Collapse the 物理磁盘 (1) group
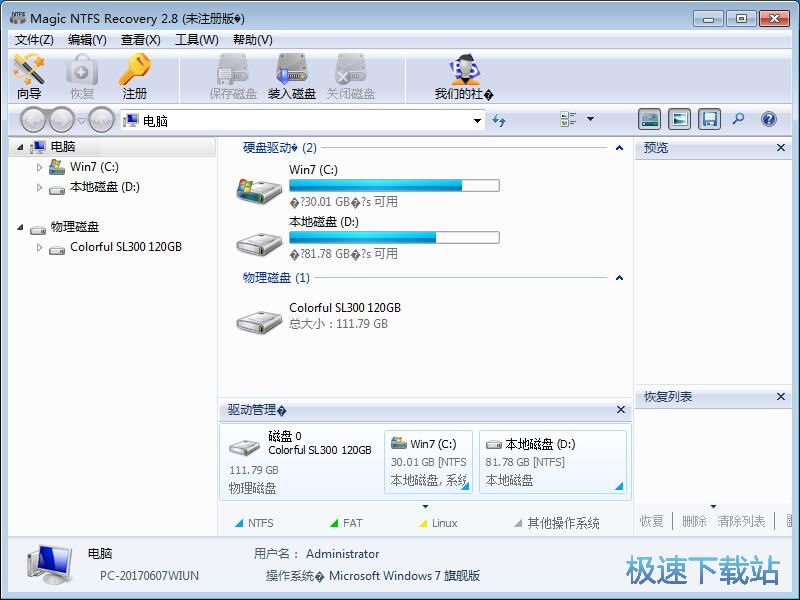Viewport: 800px width, 600px height. coord(619,278)
